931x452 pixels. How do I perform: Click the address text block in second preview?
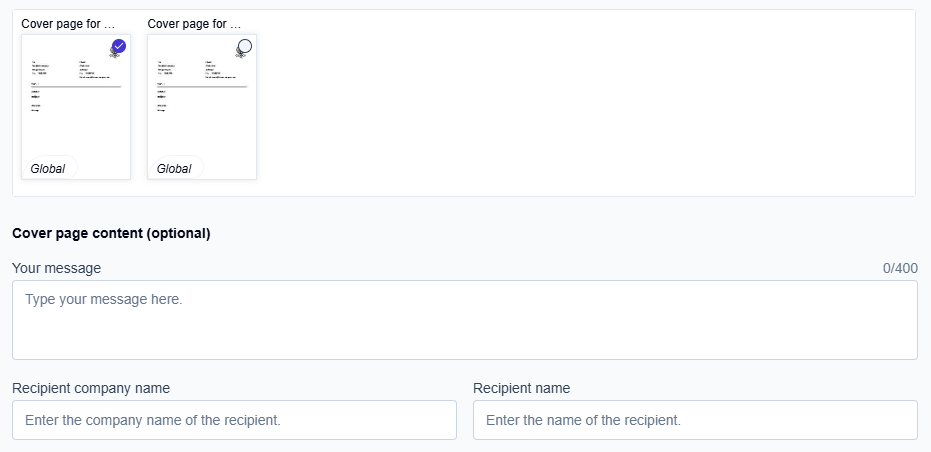pyautogui.click(x=171, y=68)
